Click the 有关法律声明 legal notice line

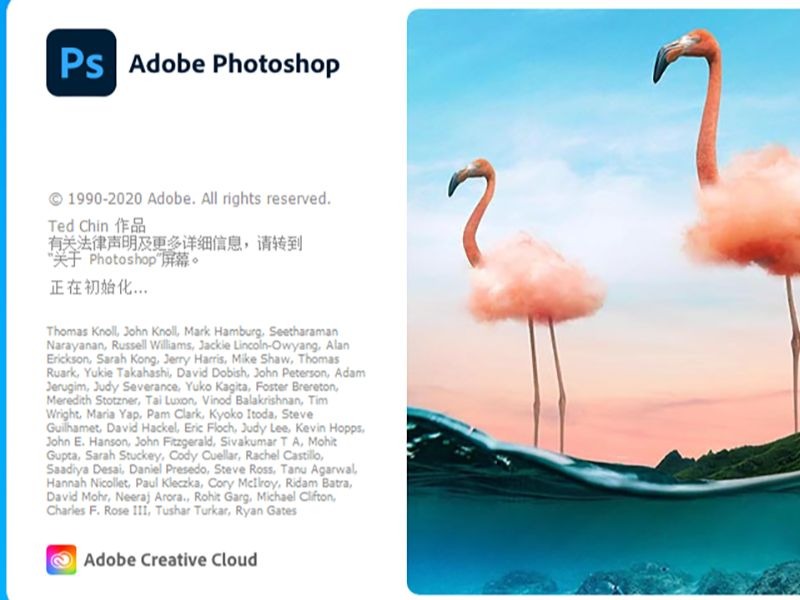[175, 243]
